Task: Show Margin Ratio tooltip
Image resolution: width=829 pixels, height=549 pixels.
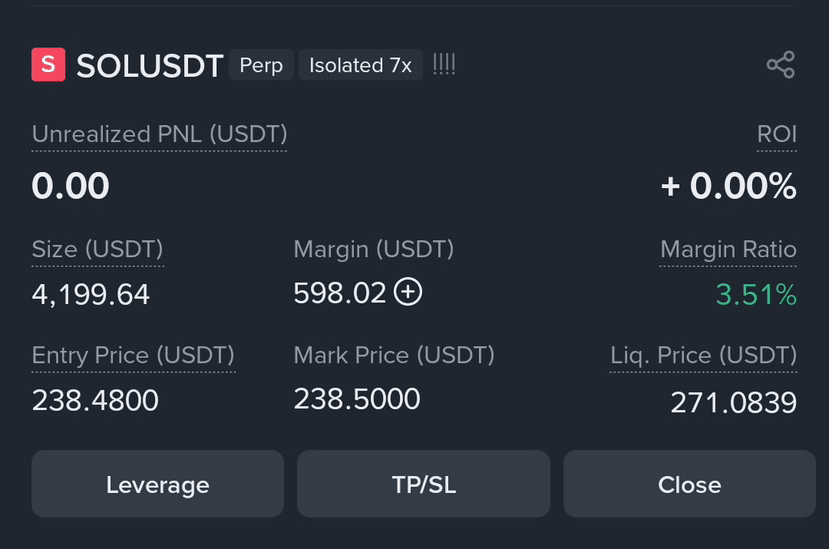Action: click(728, 249)
